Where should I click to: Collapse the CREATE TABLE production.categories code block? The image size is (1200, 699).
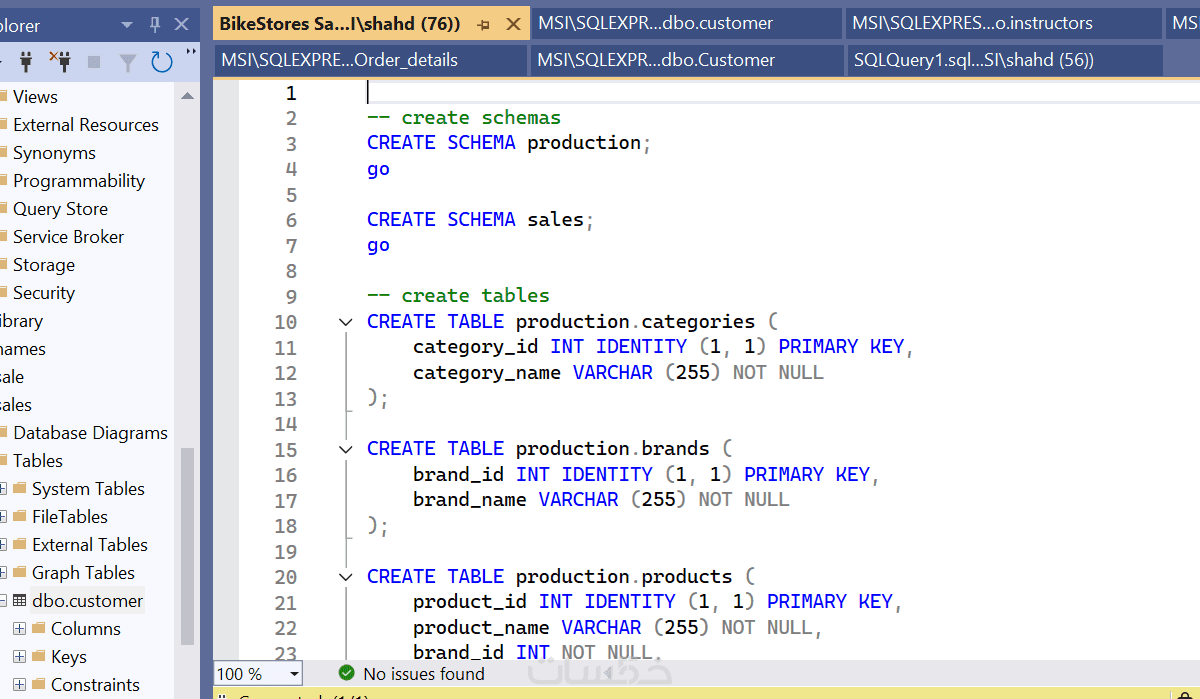coord(345,322)
